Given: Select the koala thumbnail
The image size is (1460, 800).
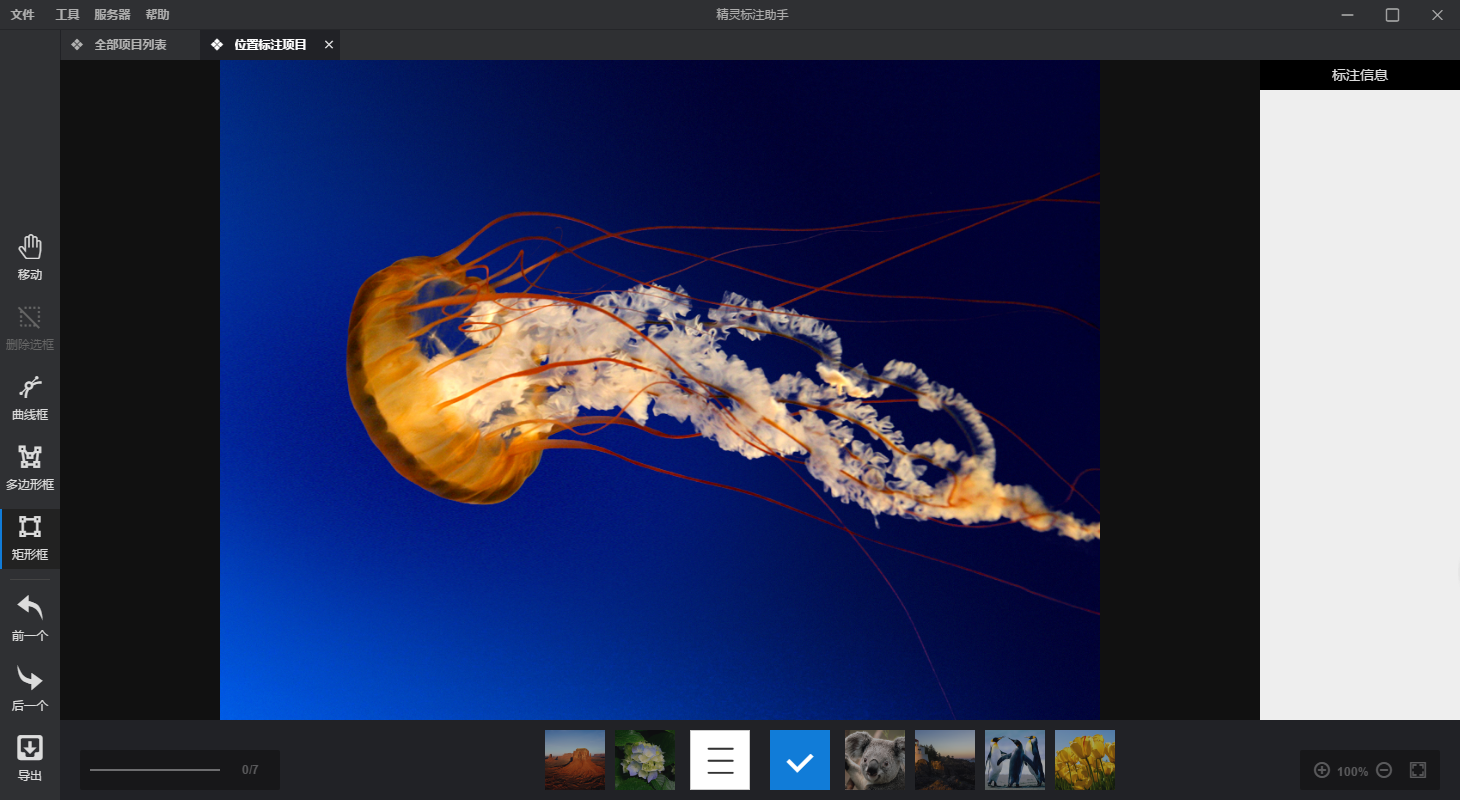Looking at the screenshot, I should [x=875, y=760].
